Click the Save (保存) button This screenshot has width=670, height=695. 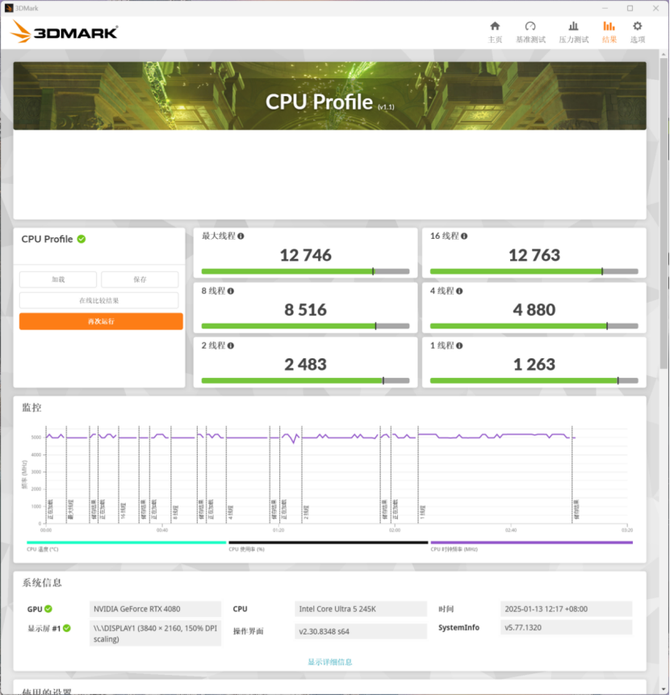pyautogui.click(x=140, y=279)
